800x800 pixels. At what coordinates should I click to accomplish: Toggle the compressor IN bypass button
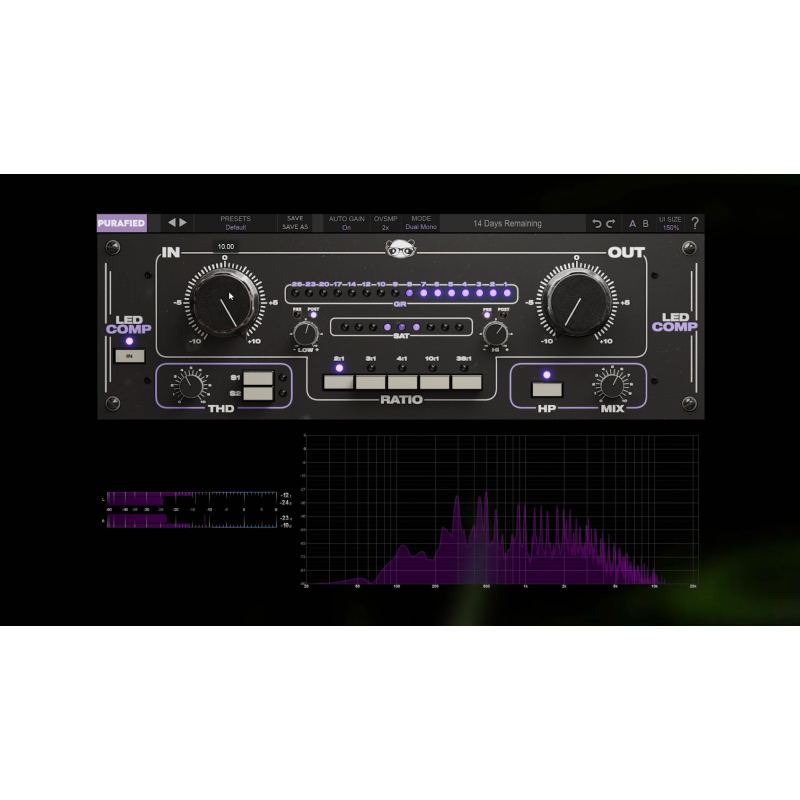pyautogui.click(x=130, y=356)
